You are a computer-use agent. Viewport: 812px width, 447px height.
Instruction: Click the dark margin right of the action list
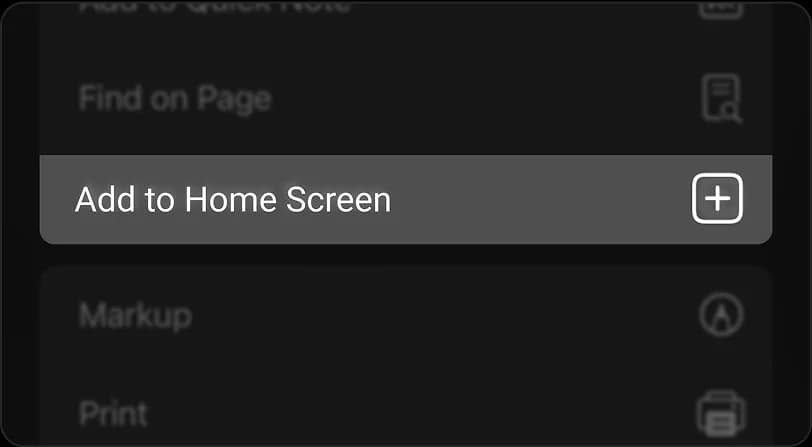coord(792,223)
